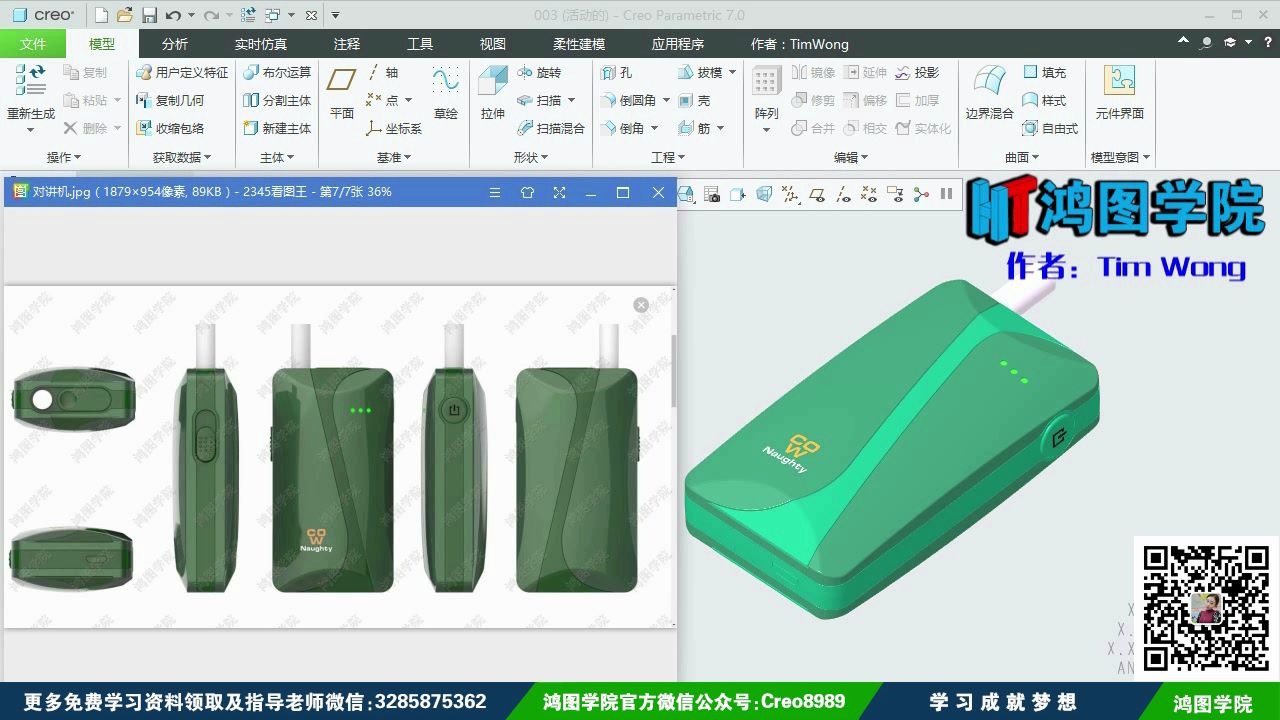Screen dimensions: 1280x720
Task: Switch to the 工具 (Tools) tab
Action: (x=420, y=44)
